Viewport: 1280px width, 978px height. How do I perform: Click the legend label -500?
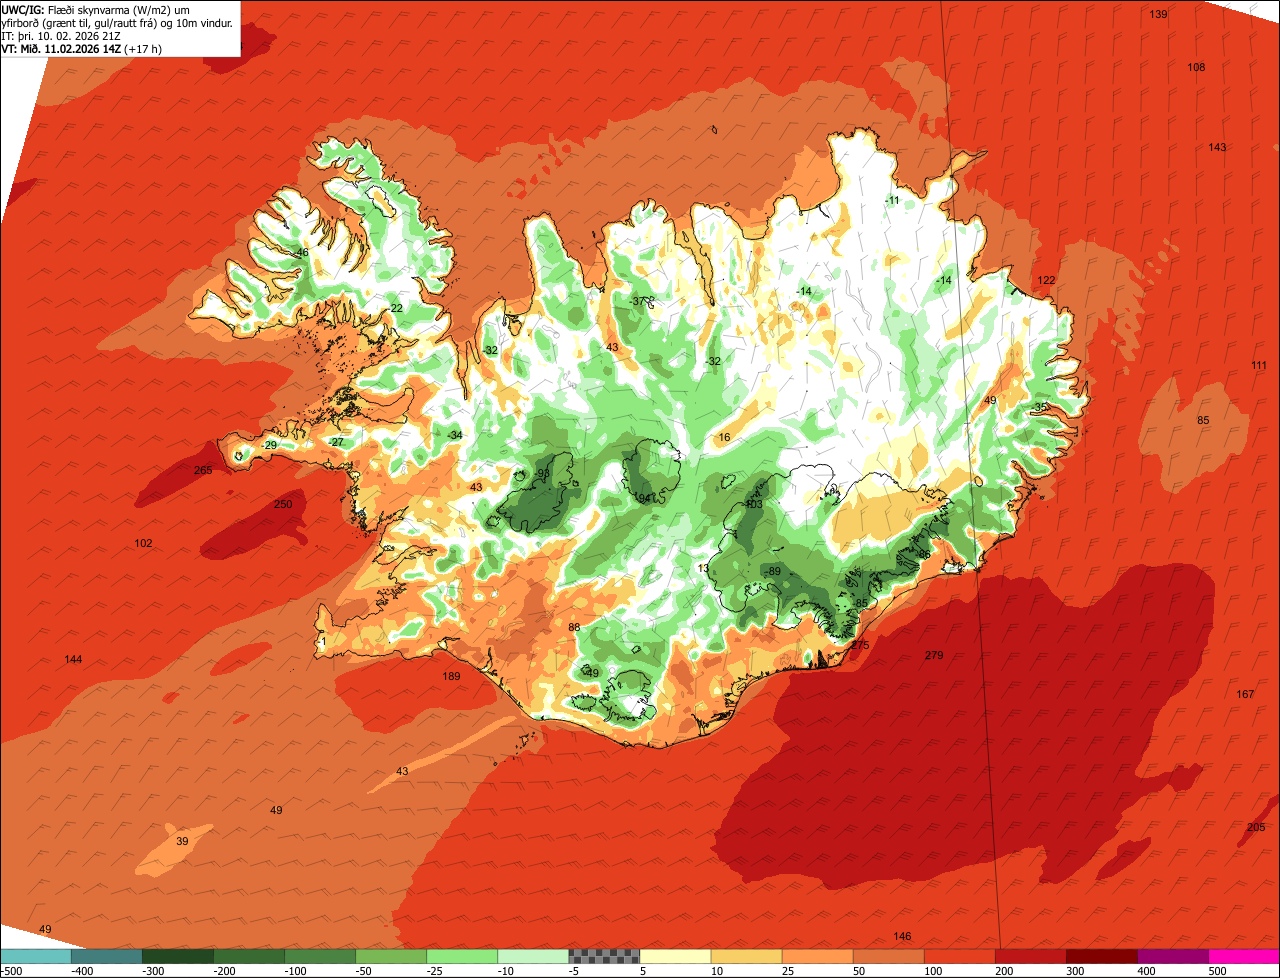[11, 971]
